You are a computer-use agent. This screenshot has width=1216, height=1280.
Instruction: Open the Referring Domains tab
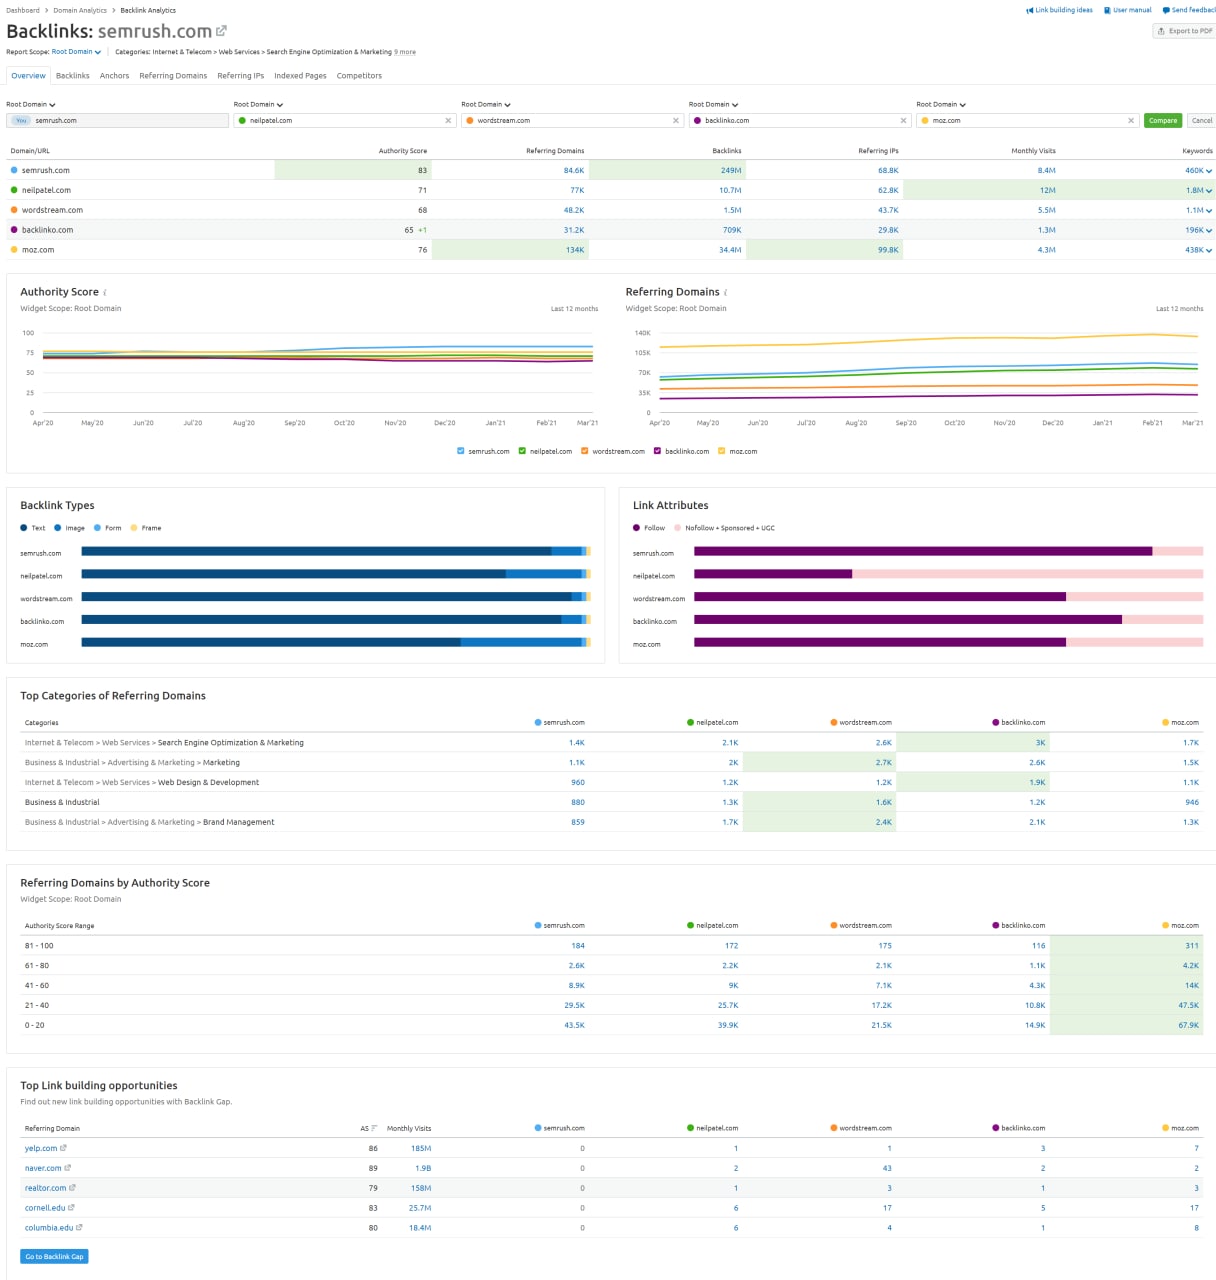(x=173, y=76)
